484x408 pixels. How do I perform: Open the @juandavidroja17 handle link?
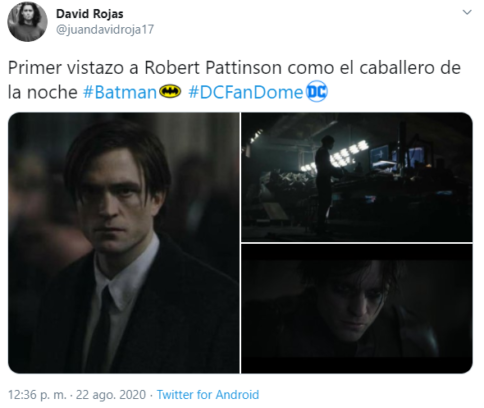pyautogui.click(x=105, y=30)
